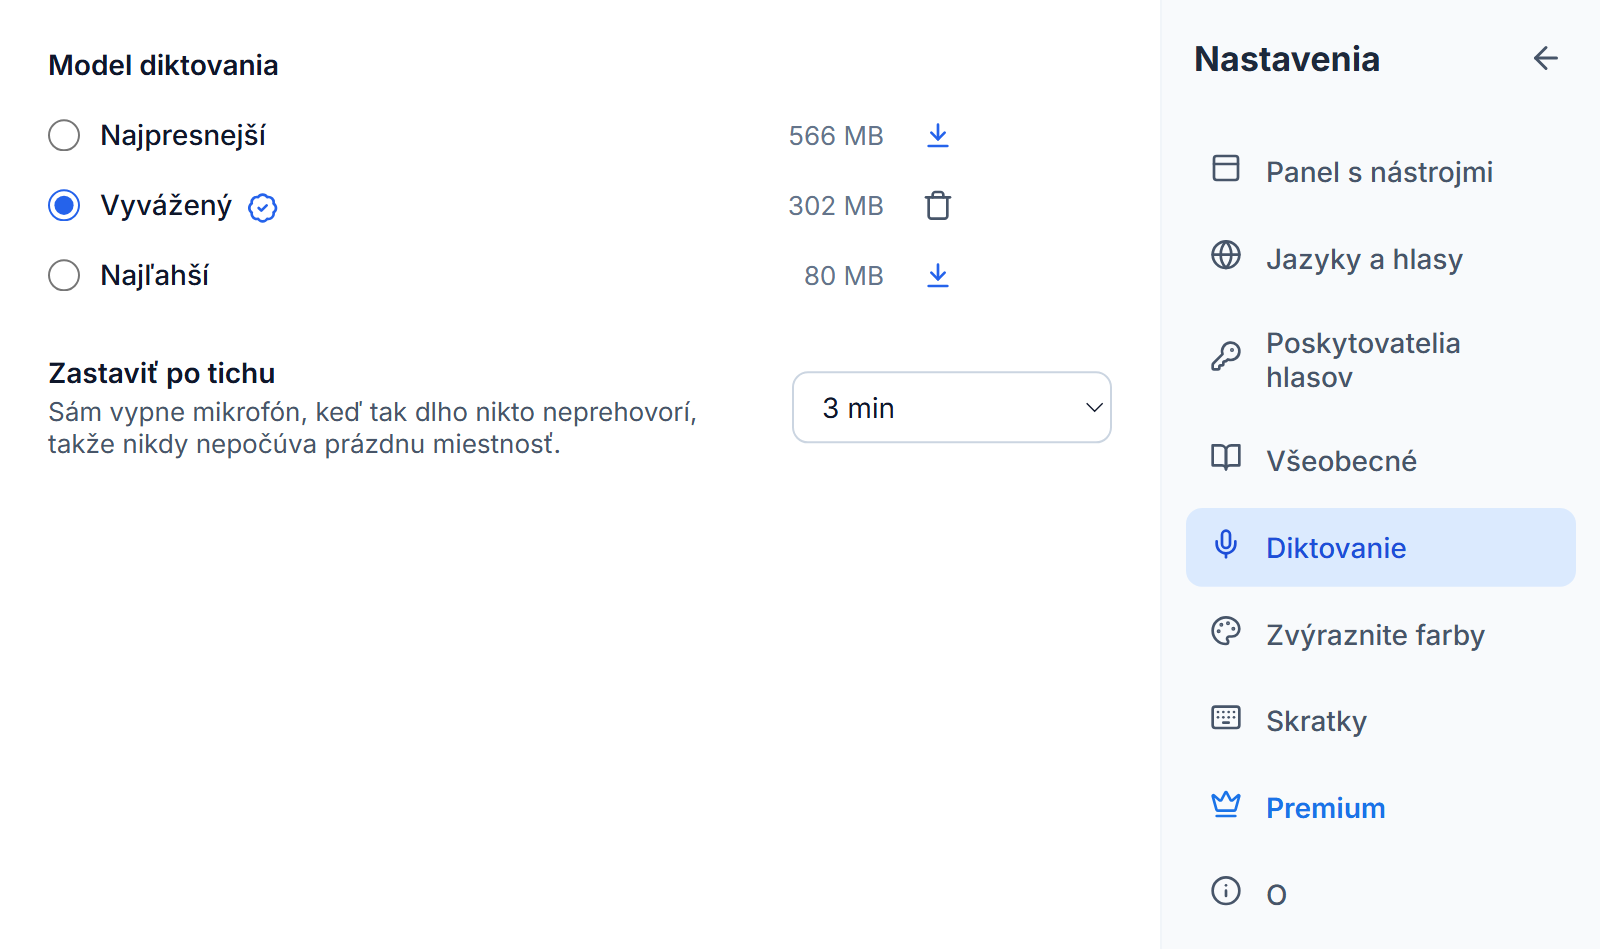Click the crown icon beside Premium
Image resolution: width=1600 pixels, height=950 pixels.
tap(1226, 804)
